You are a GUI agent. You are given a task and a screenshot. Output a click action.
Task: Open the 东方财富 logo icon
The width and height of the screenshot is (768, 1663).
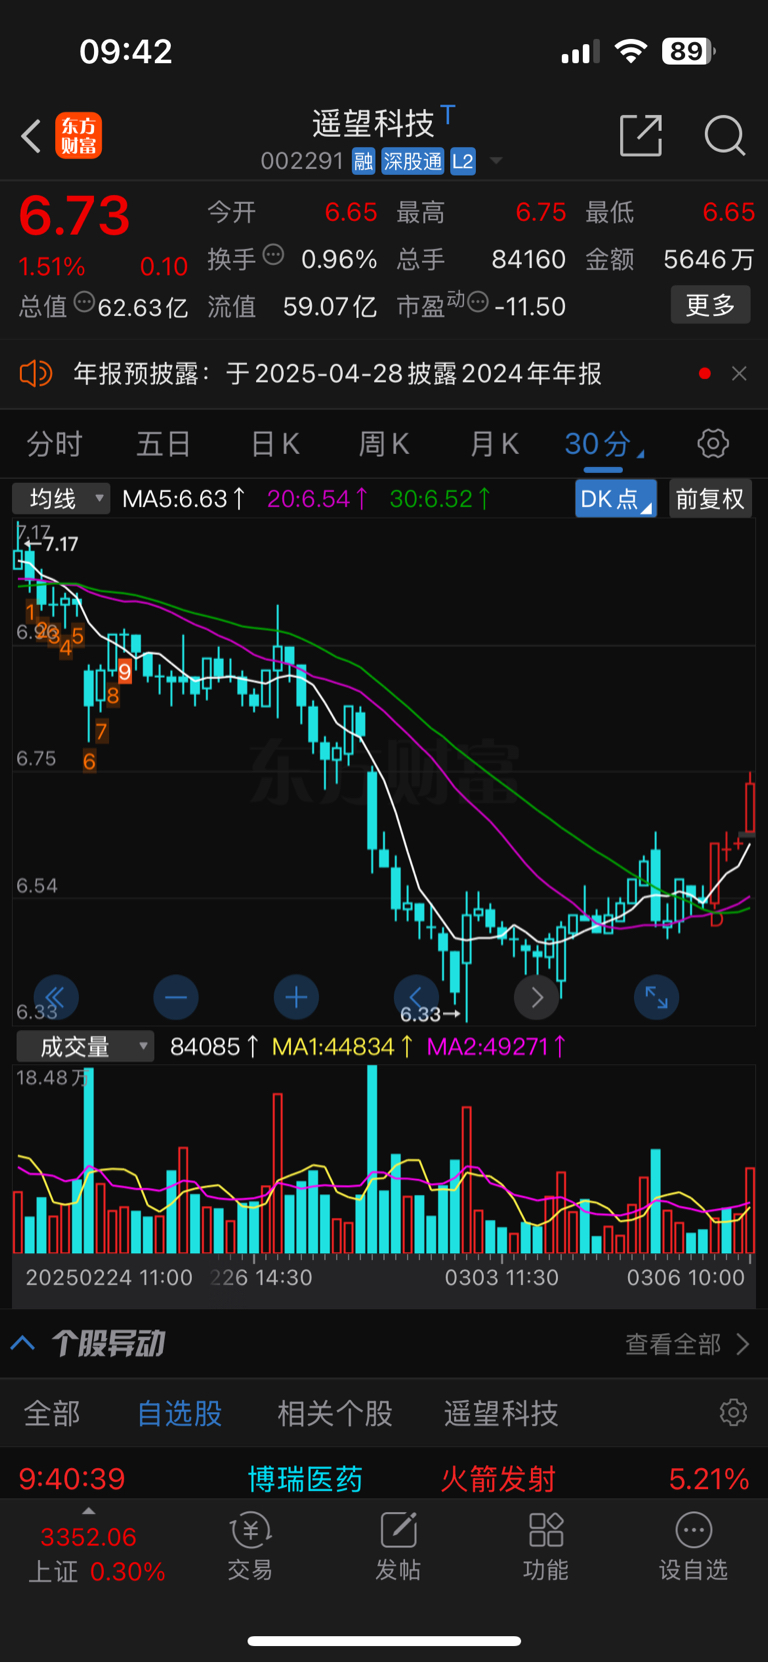coord(79,136)
